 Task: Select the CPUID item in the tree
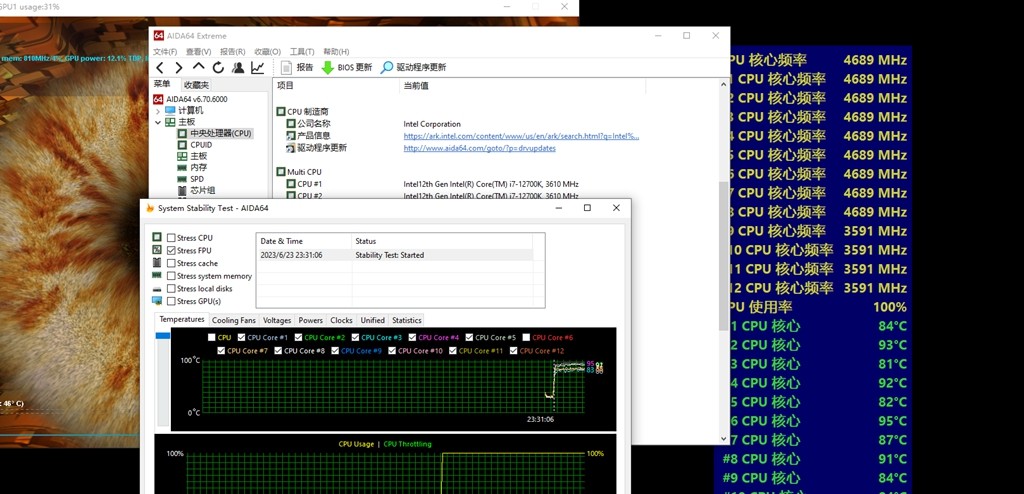pyautogui.click(x=200, y=145)
